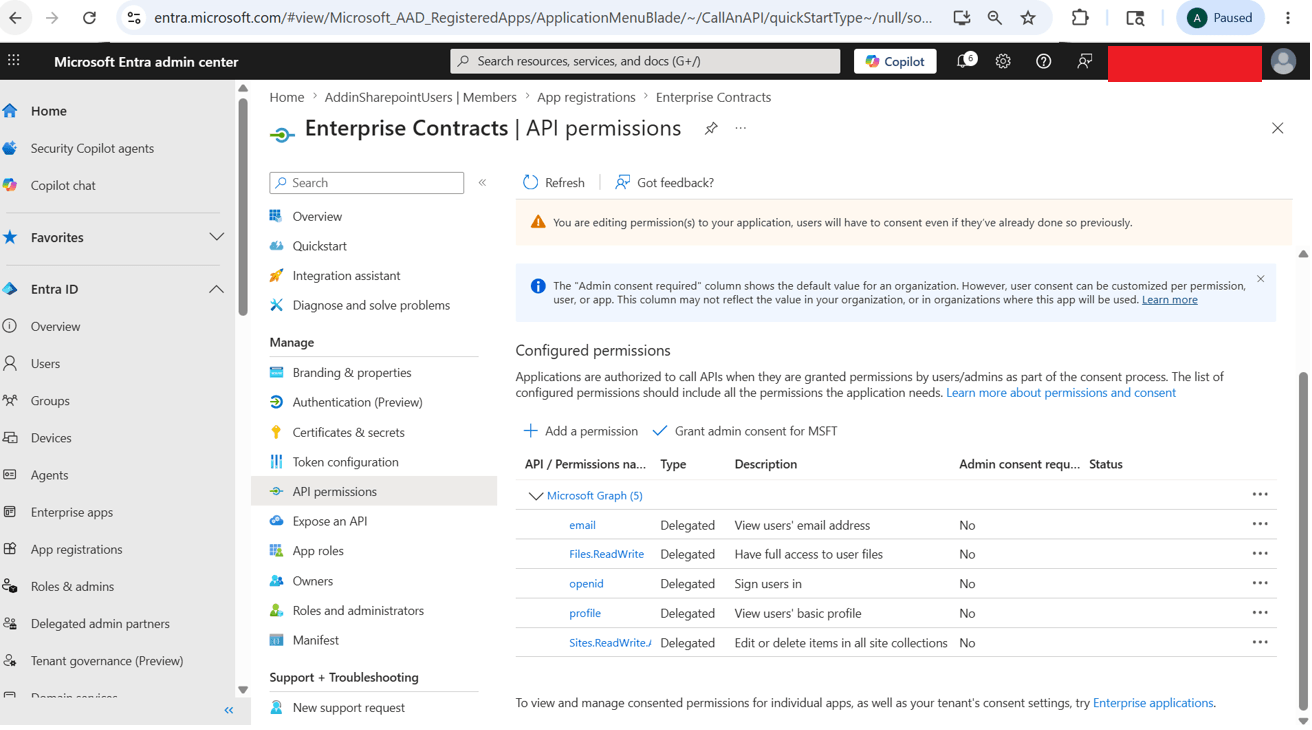Expand the Favorites section chevron
This screenshot has width=1312, height=730.
tap(216, 237)
